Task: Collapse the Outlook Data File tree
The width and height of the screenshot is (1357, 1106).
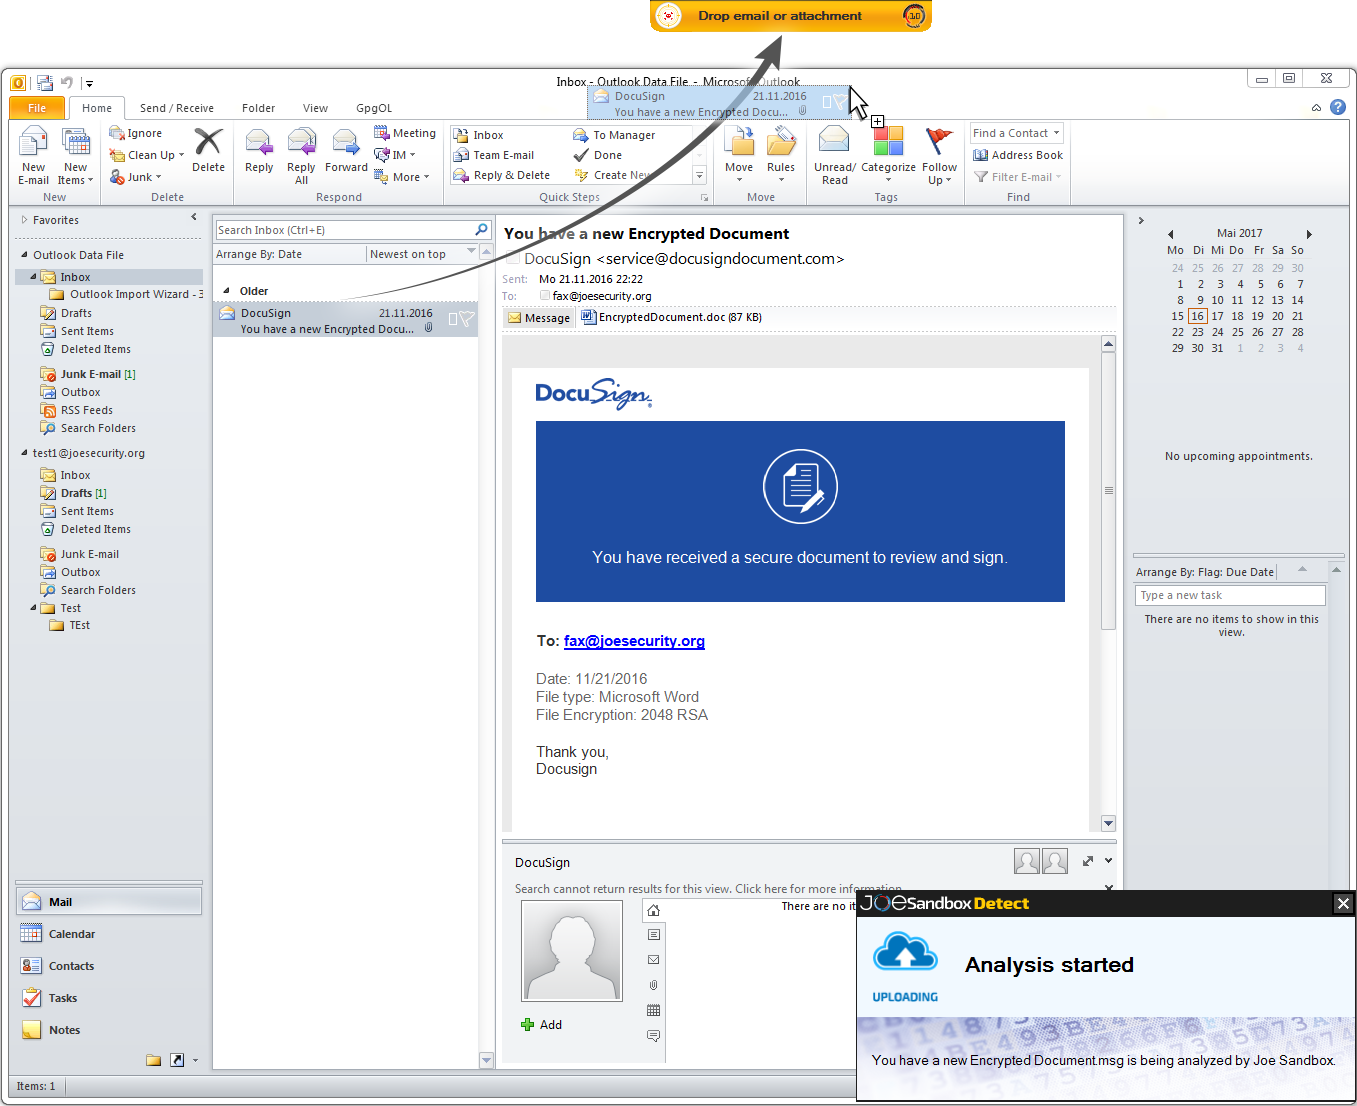Action: 25,255
